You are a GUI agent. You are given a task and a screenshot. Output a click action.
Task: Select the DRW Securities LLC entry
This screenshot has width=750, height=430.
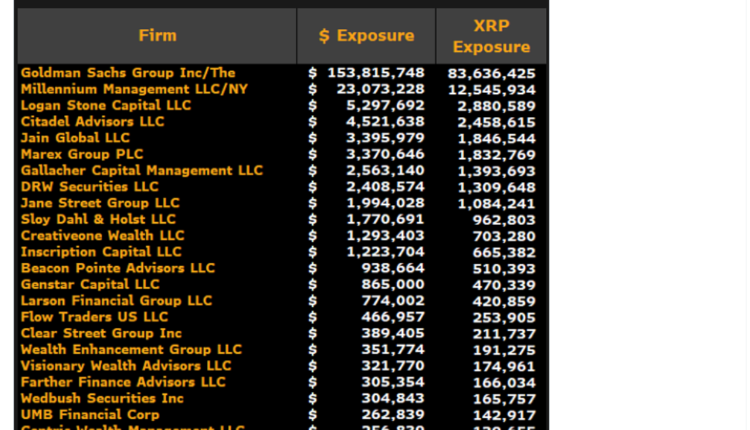point(90,187)
